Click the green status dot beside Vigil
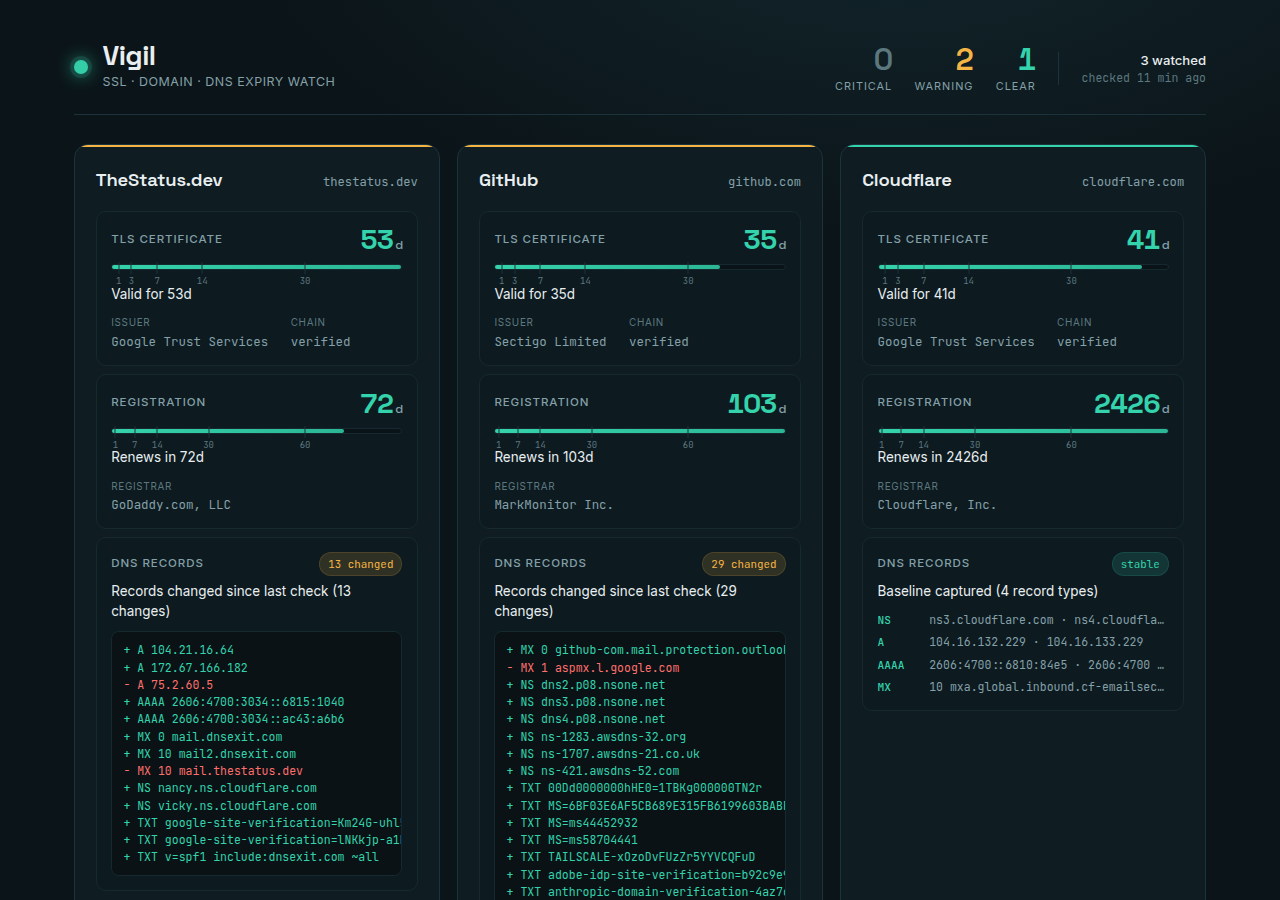 81,67
